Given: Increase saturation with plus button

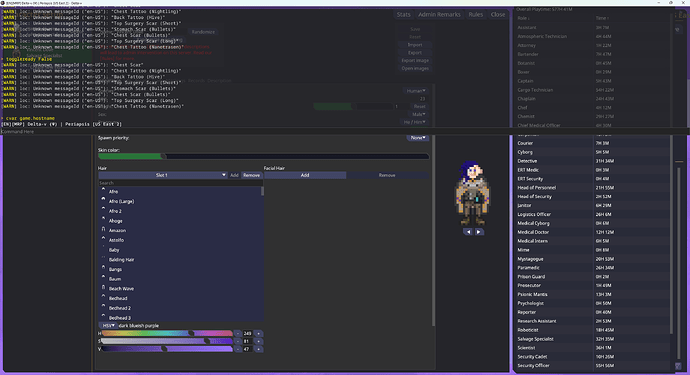Looking at the screenshot, I should click(x=259, y=341).
